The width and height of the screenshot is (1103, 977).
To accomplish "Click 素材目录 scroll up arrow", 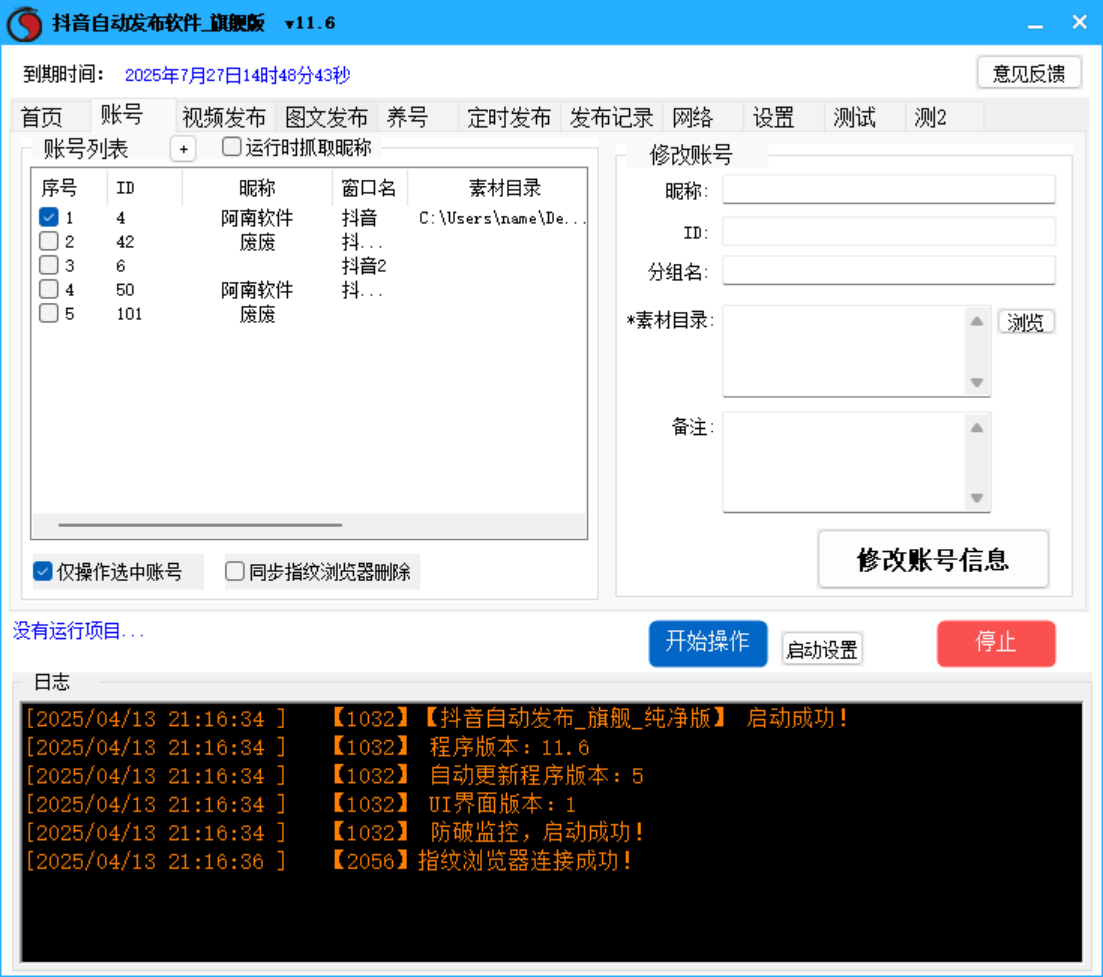I will pos(977,321).
